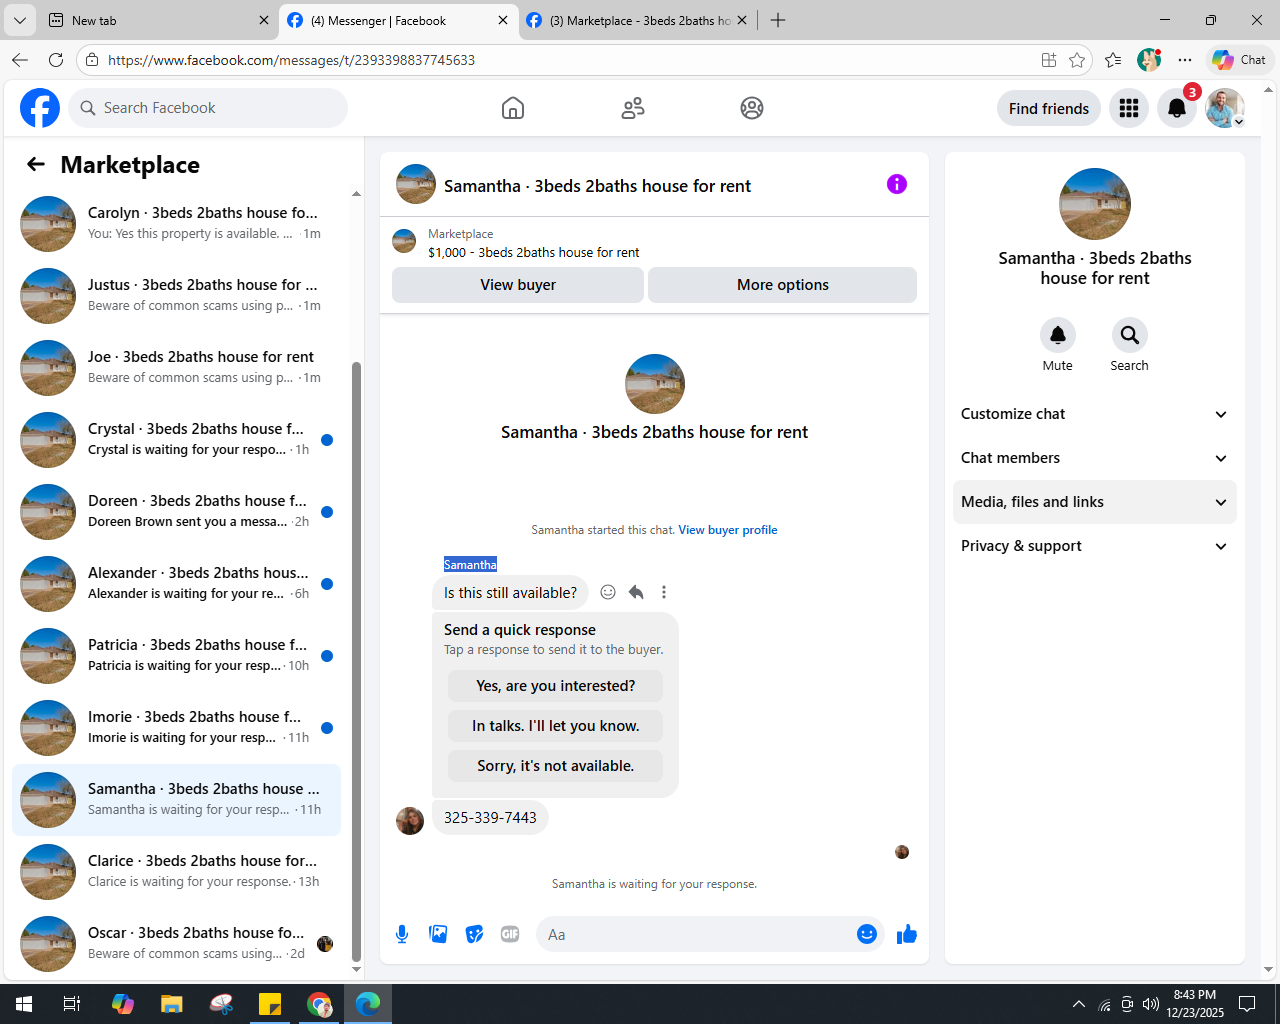Open Doreen's conversation
Screen dimensions: 1280x1024
click(176, 512)
